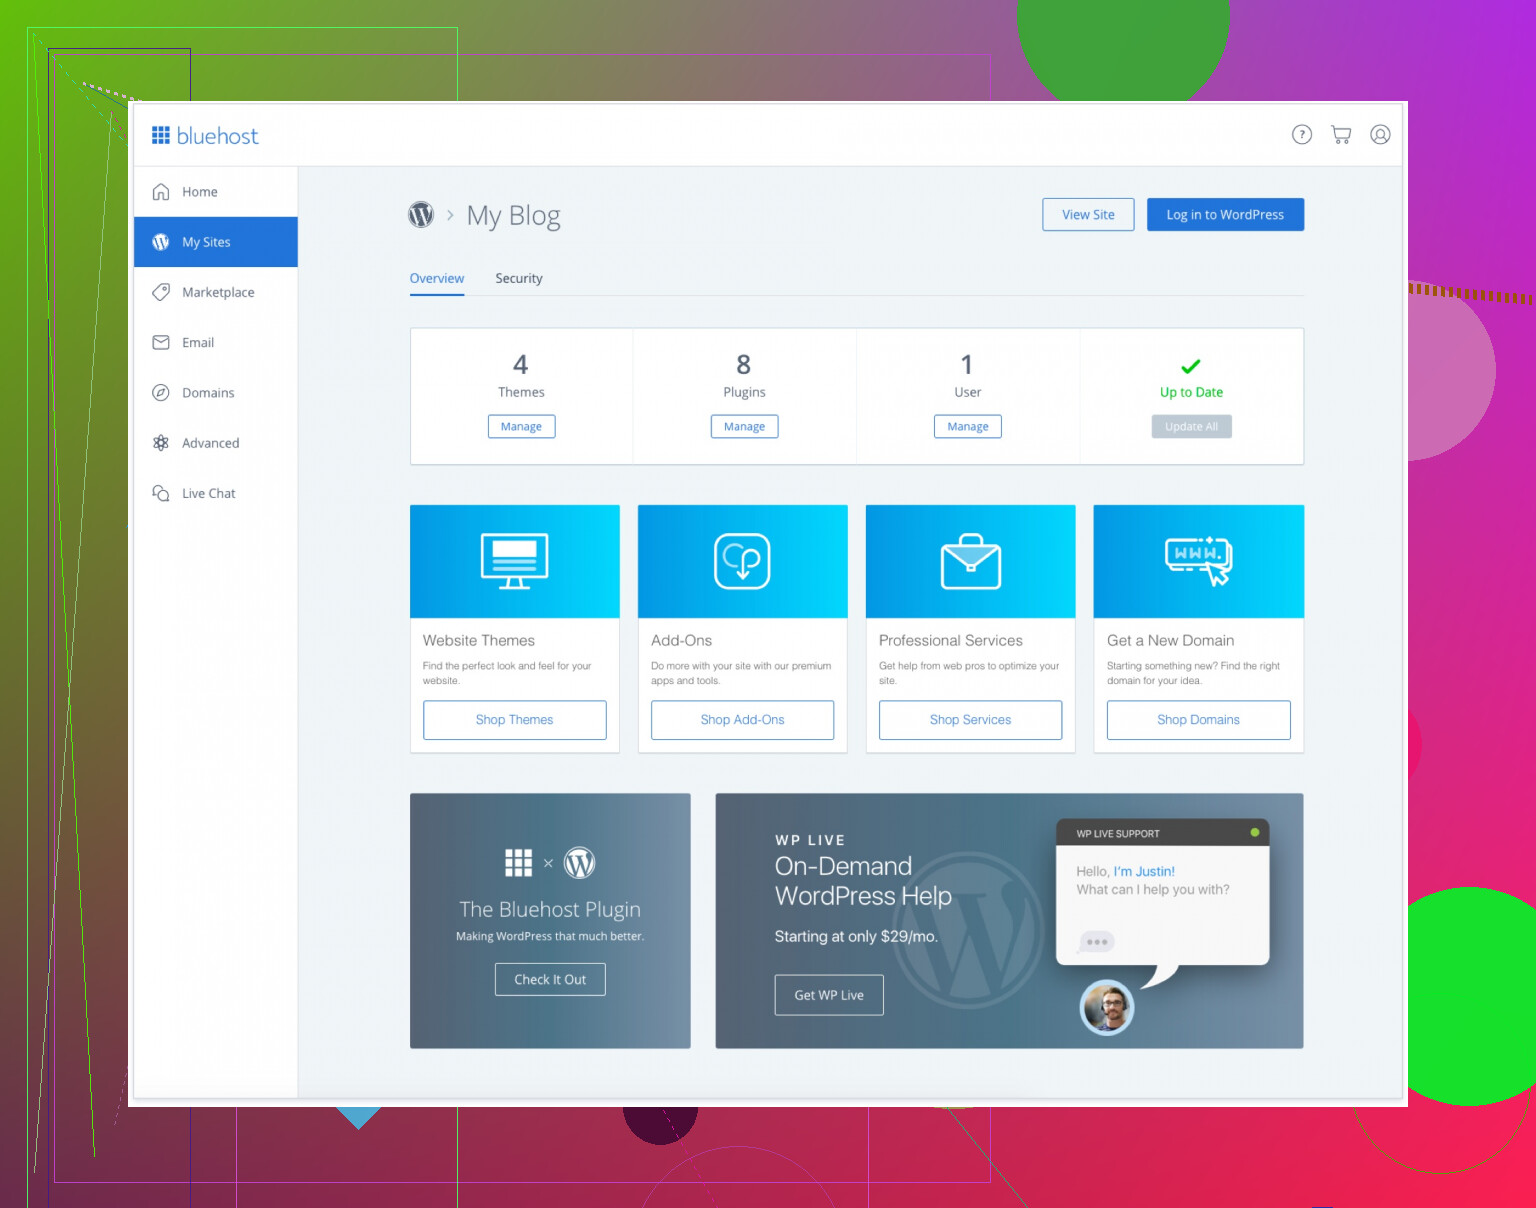The image size is (1536, 1208).
Task: Manage the 8 Plugins
Action: pyautogui.click(x=744, y=426)
